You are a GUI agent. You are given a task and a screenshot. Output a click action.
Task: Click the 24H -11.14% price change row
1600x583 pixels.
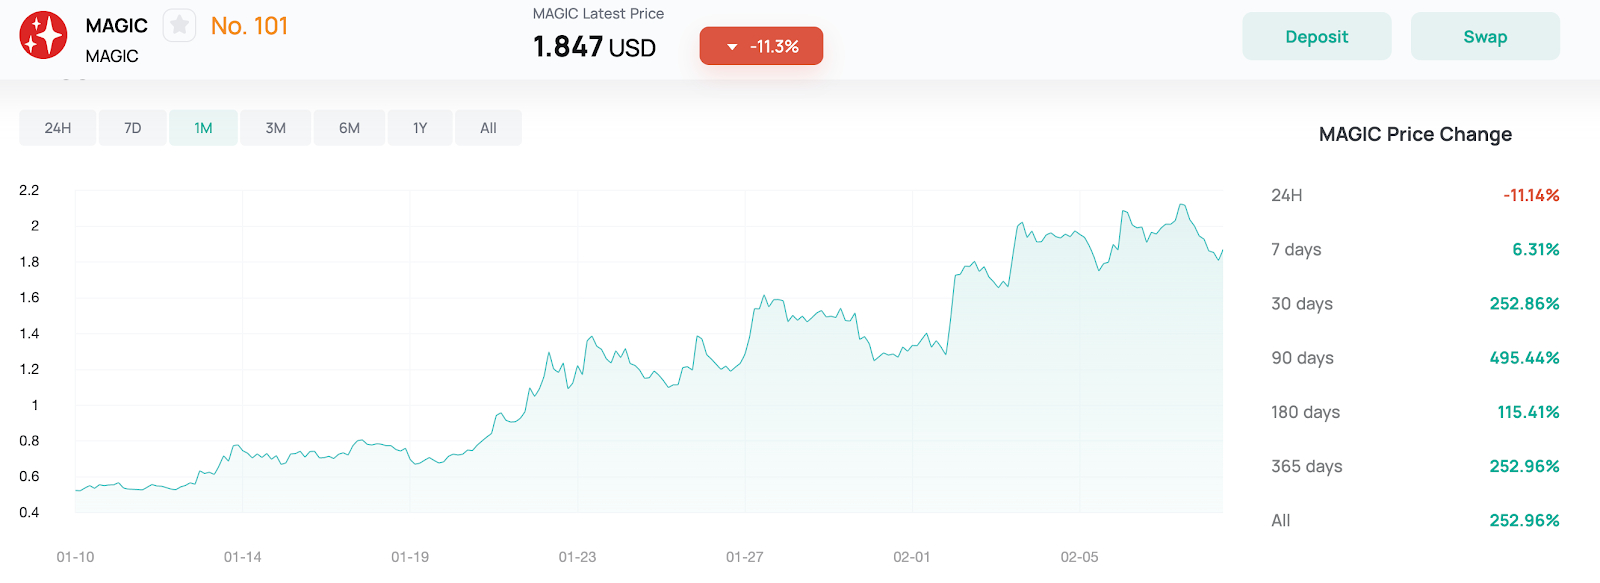pos(1415,195)
